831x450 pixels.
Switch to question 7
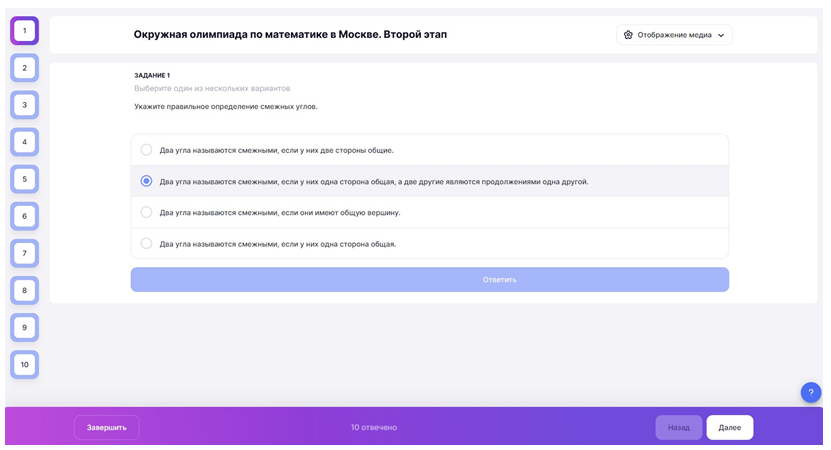[25, 253]
